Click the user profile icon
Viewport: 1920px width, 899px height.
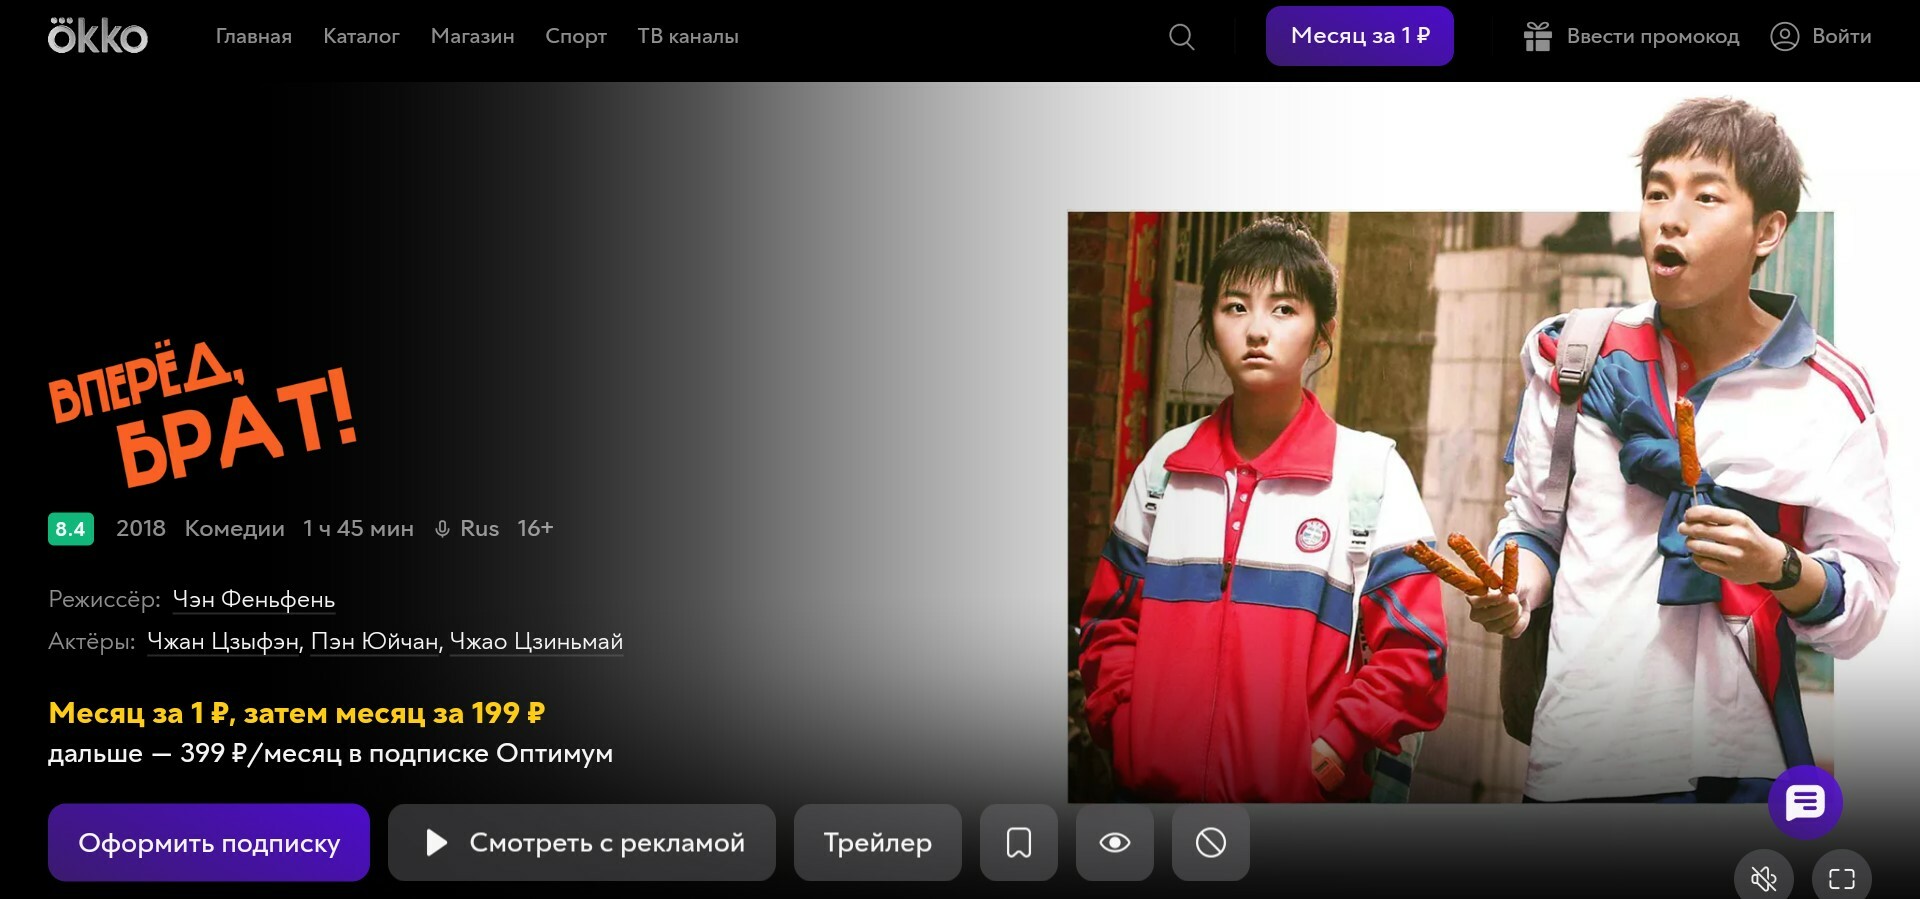point(1784,37)
